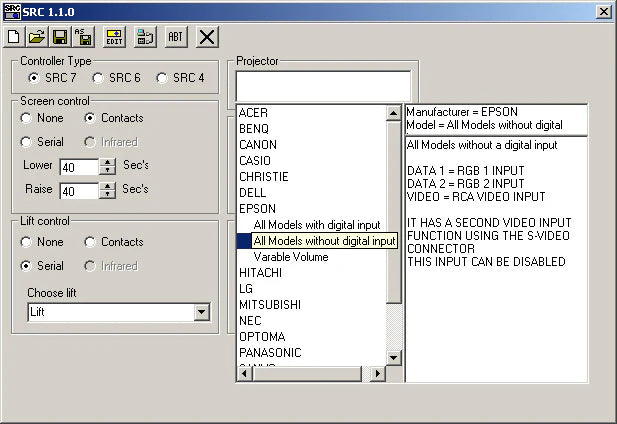The image size is (617, 424).
Task: Click projector list scroll left arrow
Action: click(x=245, y=373)
